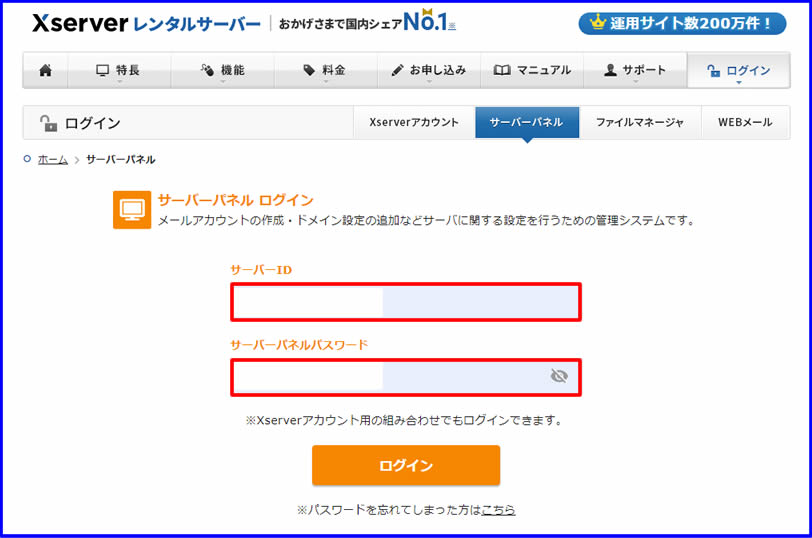Open the ログイン navigation menu
This screenshot has height=538, width=812.
click(738, 70)
